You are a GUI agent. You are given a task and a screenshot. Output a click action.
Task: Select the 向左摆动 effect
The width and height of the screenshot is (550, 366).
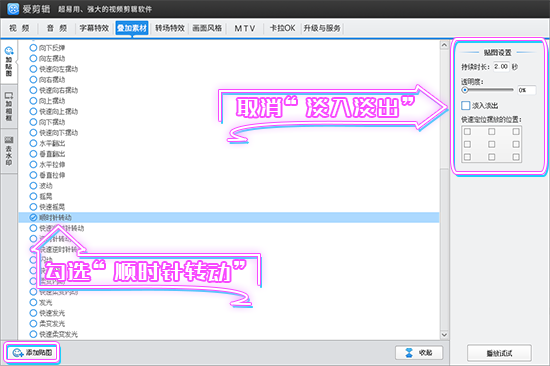(x=47, y=58)
